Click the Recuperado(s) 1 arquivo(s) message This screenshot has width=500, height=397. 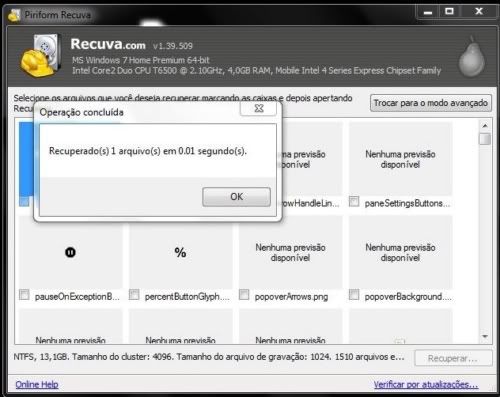coord(148,151)
